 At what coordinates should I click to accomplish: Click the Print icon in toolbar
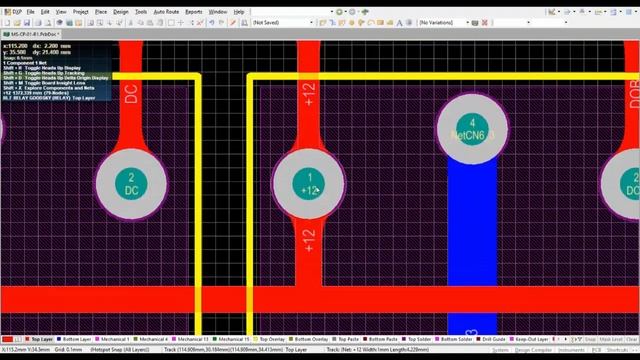click(38, 23)
